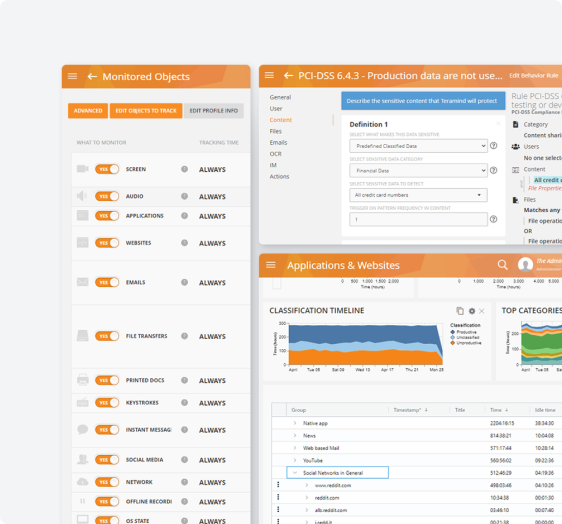The image size is (562, 524).
Task: Open Classification Timeline settings gear
Action: (472, 311)
